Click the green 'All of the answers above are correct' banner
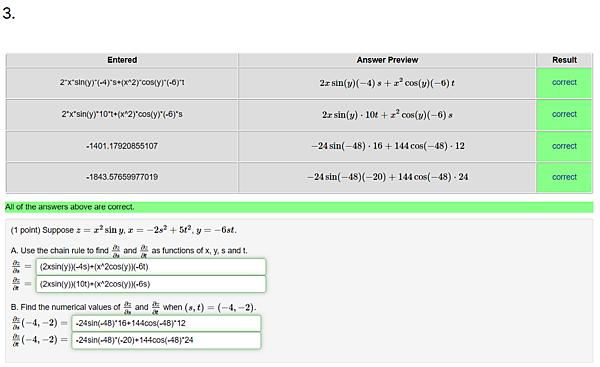 point(299,207)
